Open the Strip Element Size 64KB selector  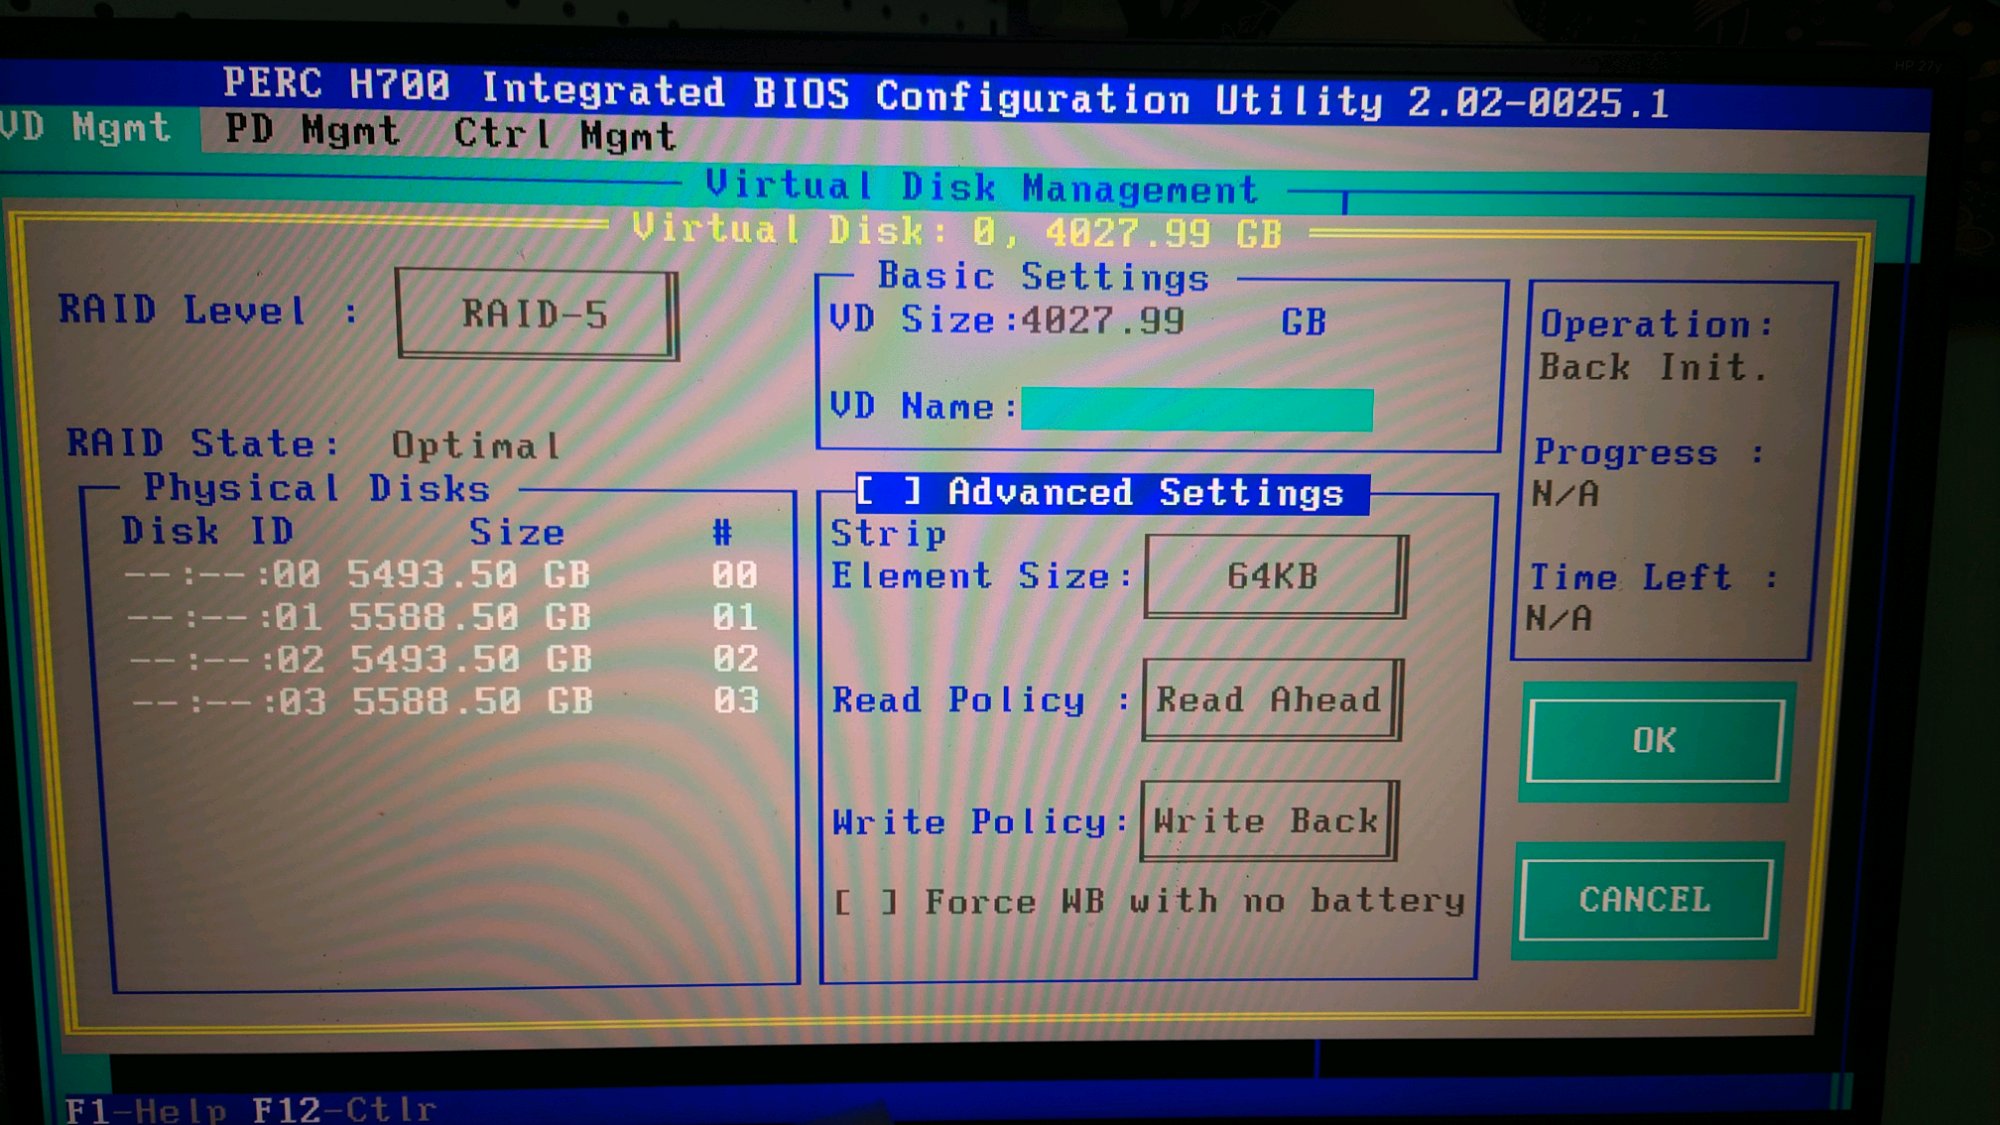pyautogui.click(x=1275, y=576)
